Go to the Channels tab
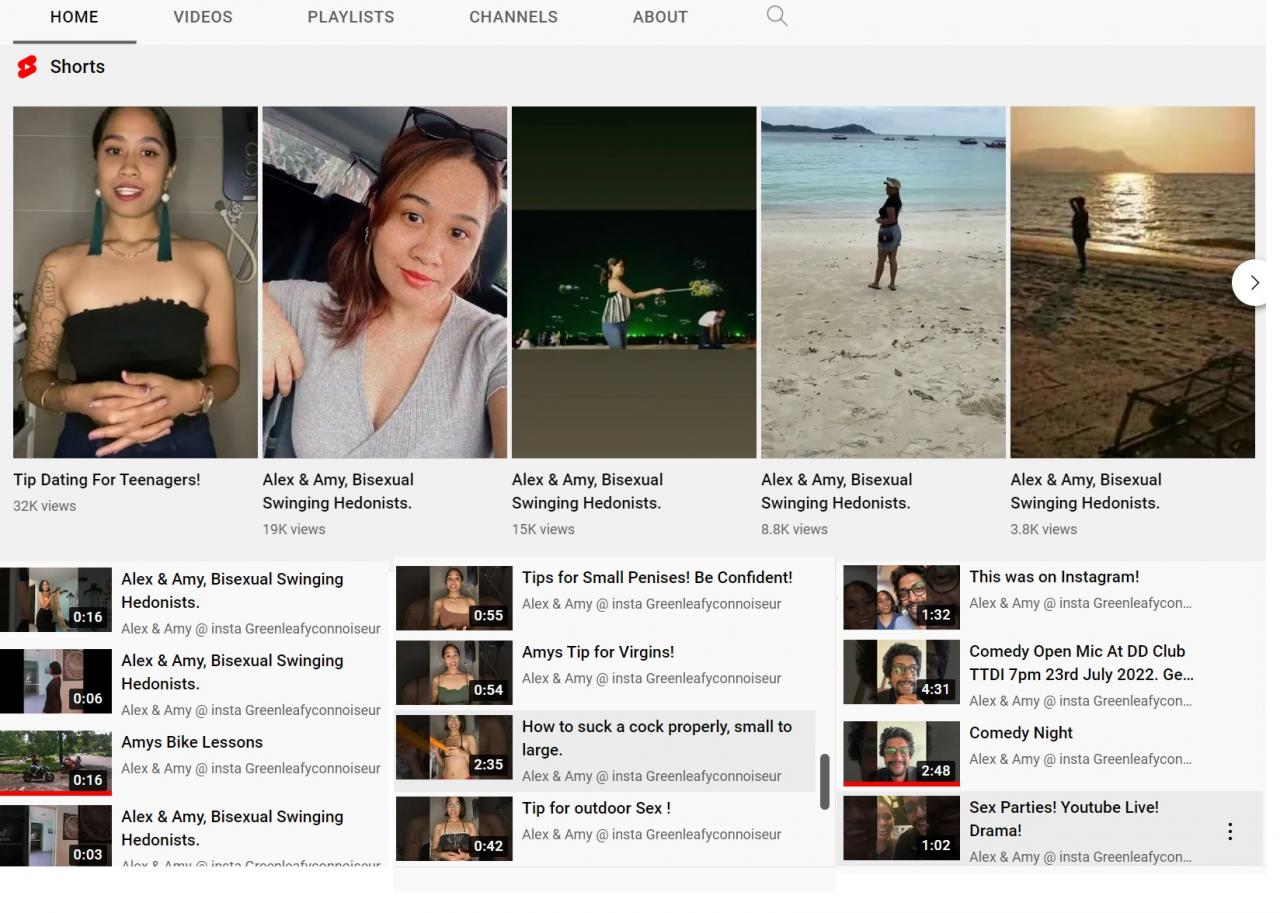 click(x=513, y=17)
